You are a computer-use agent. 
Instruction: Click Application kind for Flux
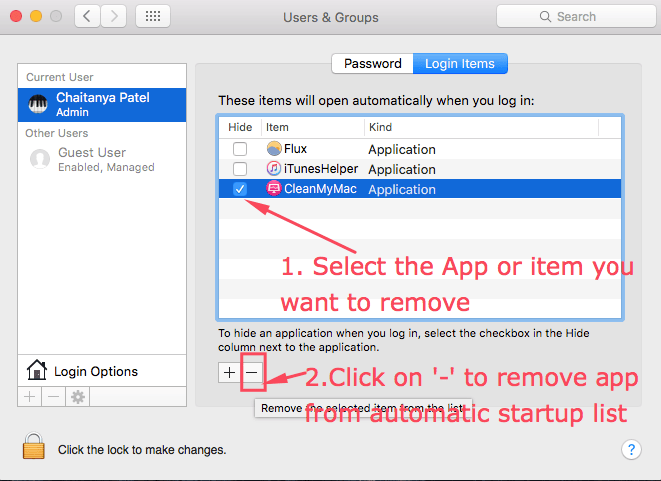point(402,150)
